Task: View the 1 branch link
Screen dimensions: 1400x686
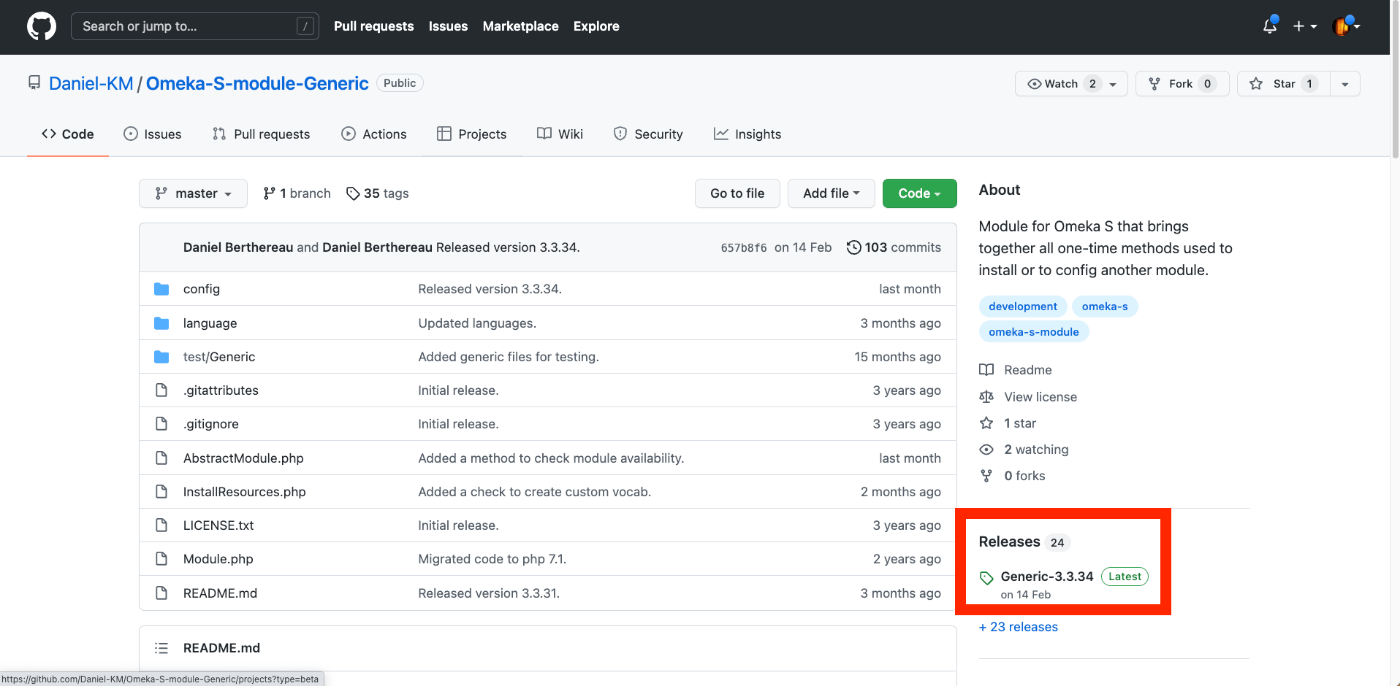Action: pos(296,193)
